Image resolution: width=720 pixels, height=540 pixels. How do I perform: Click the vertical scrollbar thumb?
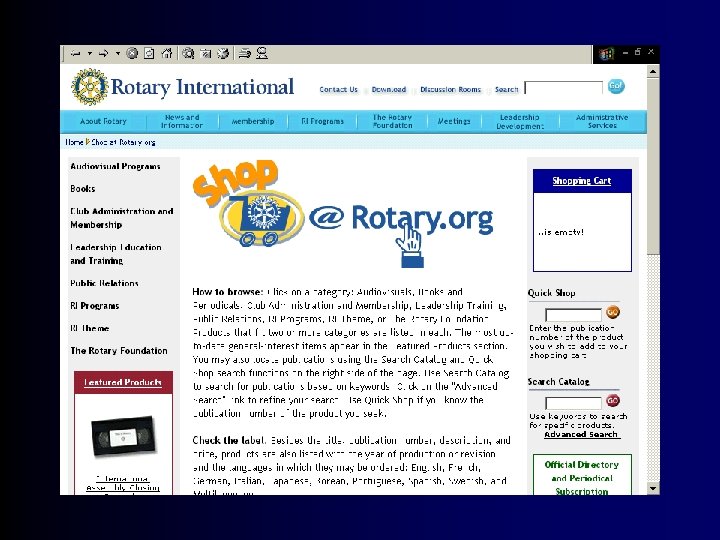click(653, 165)
